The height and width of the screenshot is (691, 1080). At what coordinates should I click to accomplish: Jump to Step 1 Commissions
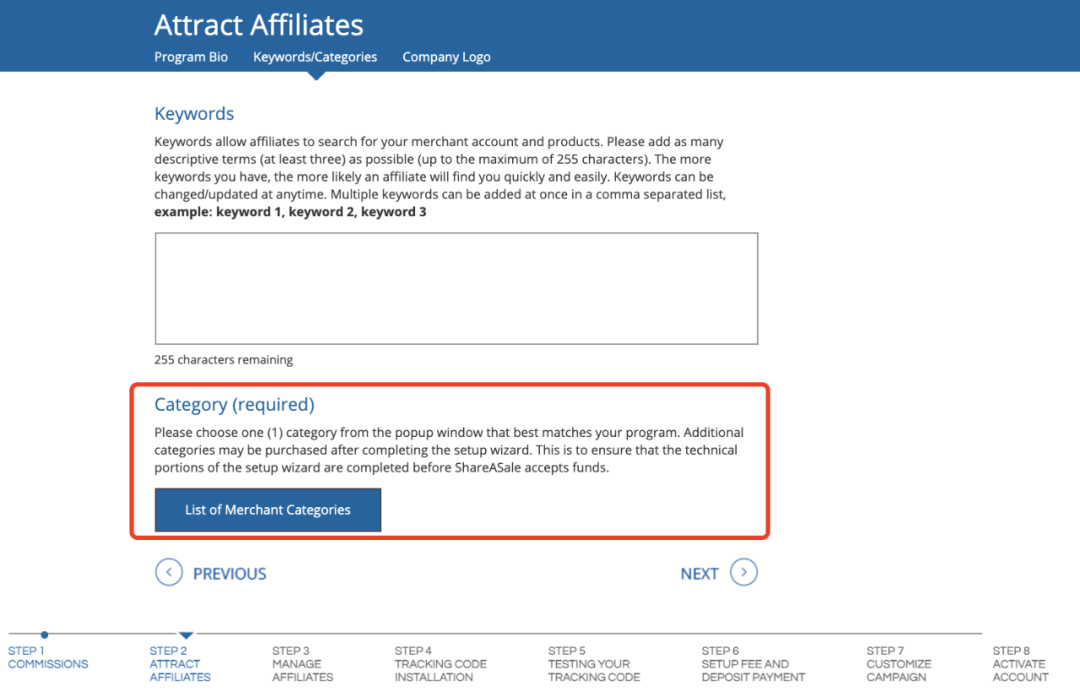[48, 658]
